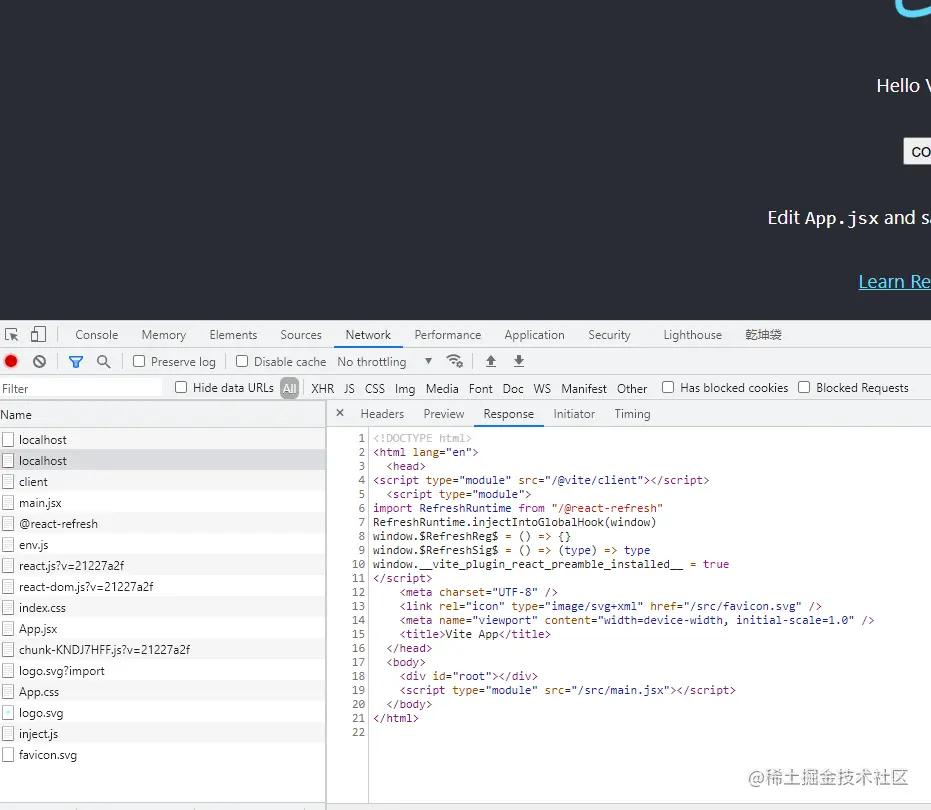931x810 pixels.
Task: Open the Elements tab
Action: coord(233,335)
